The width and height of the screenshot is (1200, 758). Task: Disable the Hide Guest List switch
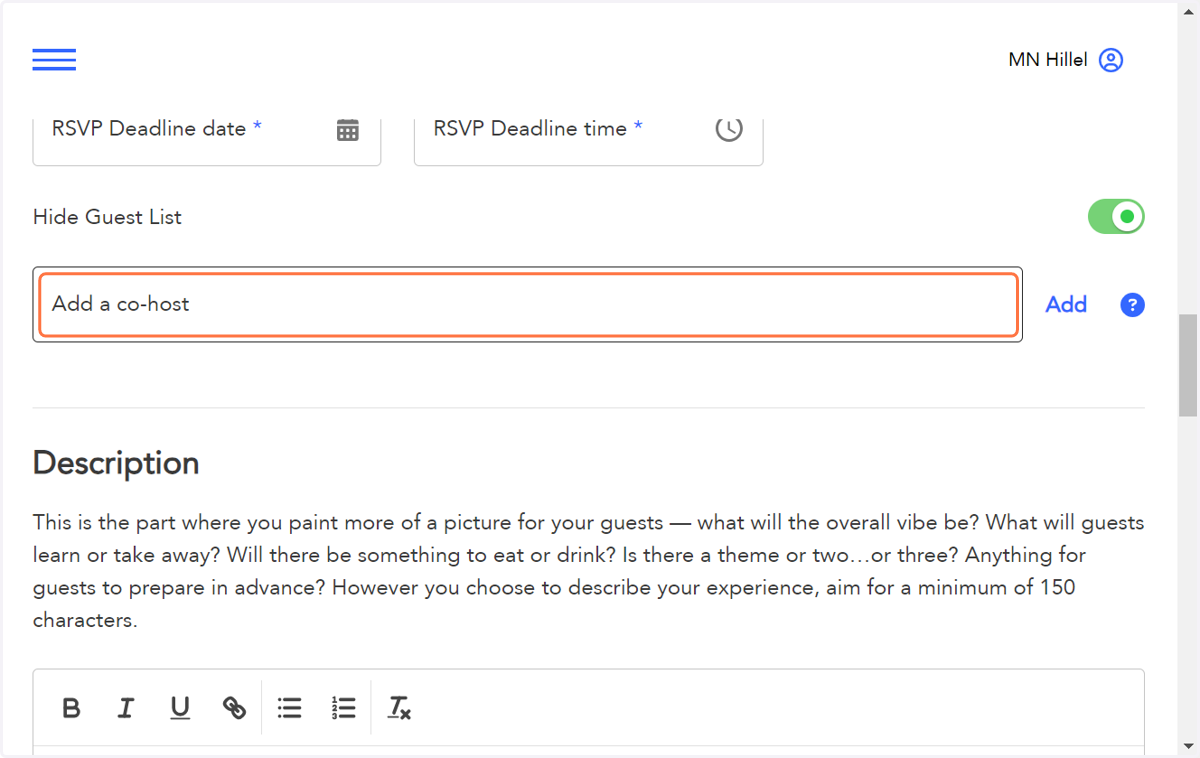(x=1116, y=216)
